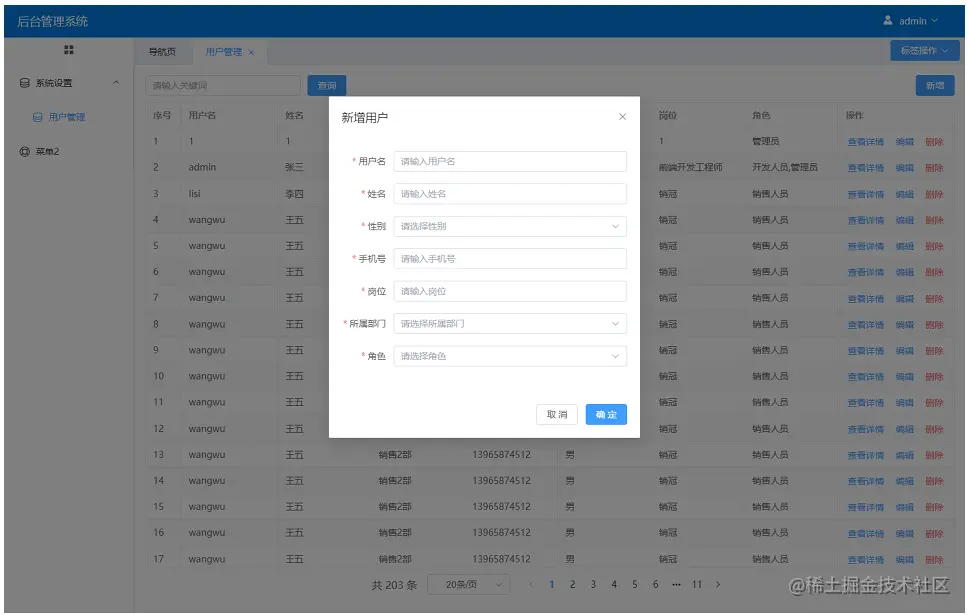Click the 后台管理系统 title
Viewport: 969px width, 615px height.
click(x=53, y=21)
